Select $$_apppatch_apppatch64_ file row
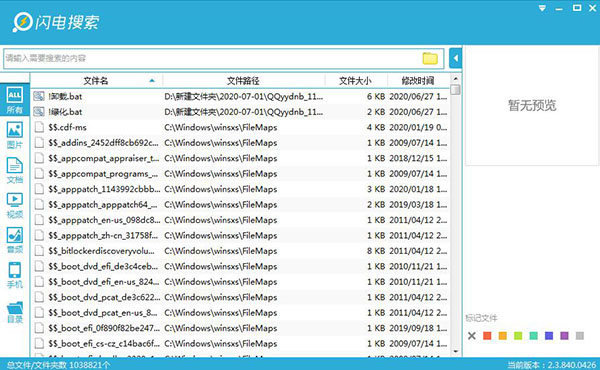 (240, 204)
